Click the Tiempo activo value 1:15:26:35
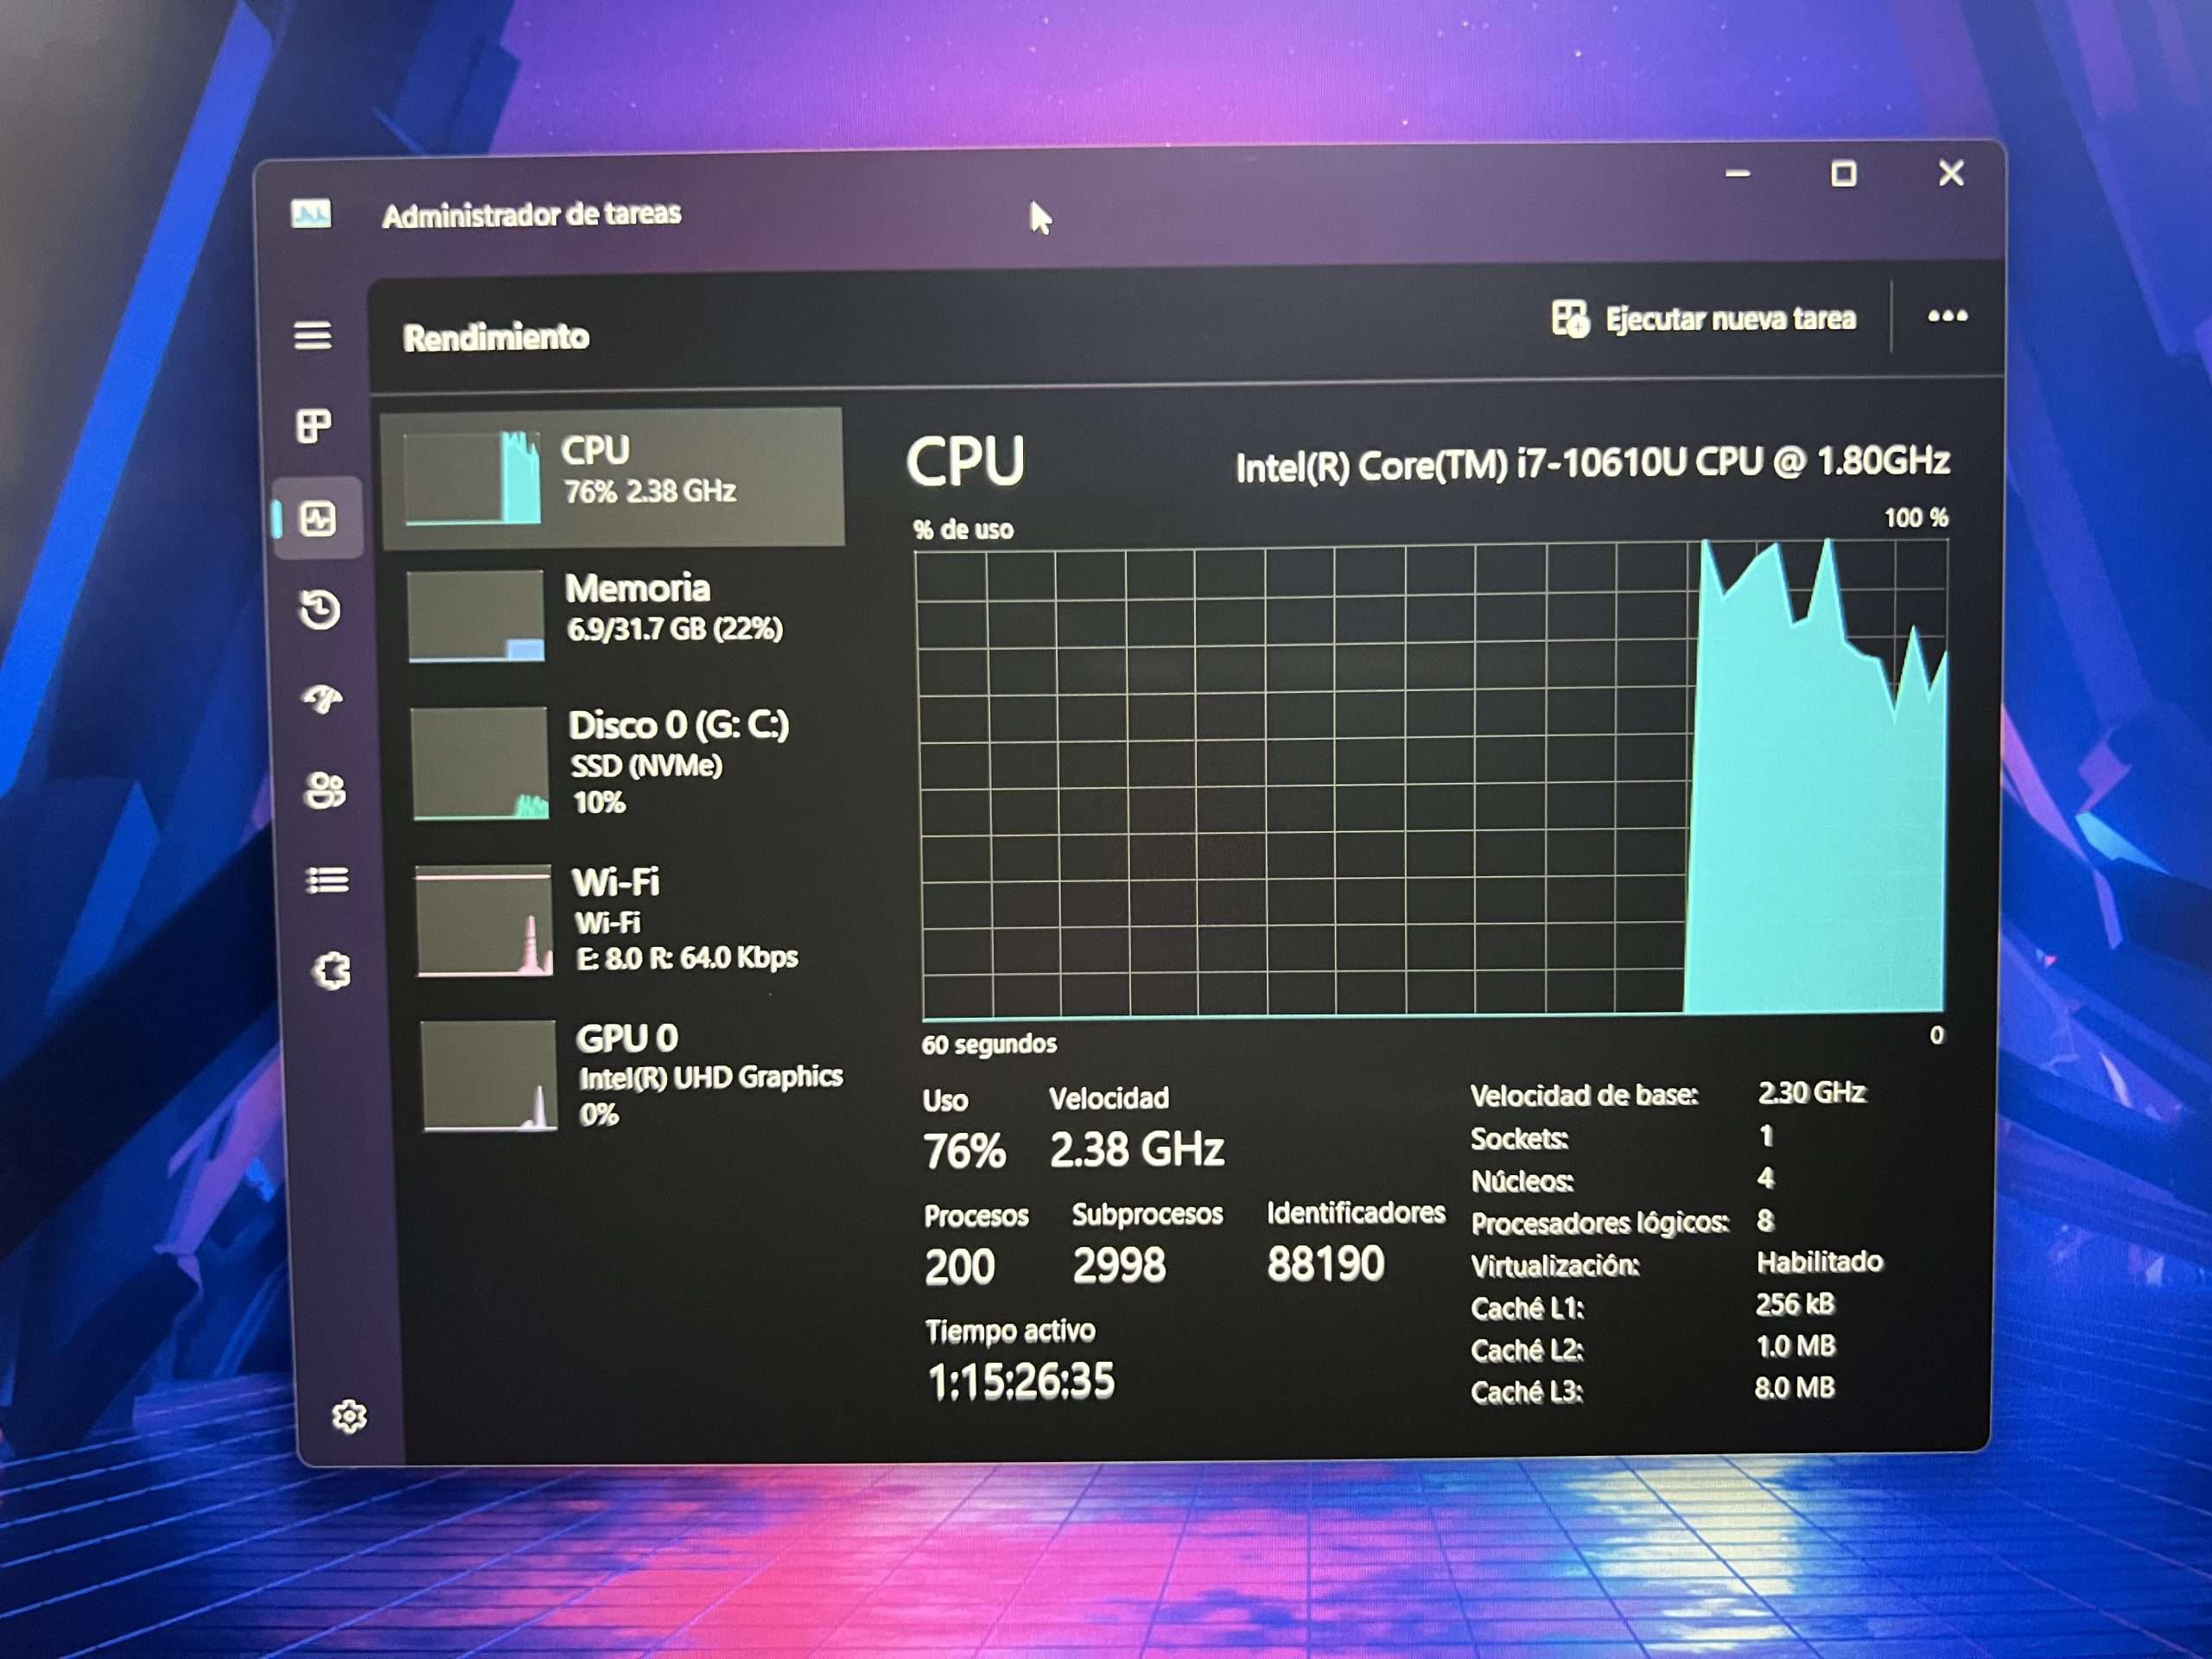Screen dimensions: 2212x1659 pos(1021,1381)
